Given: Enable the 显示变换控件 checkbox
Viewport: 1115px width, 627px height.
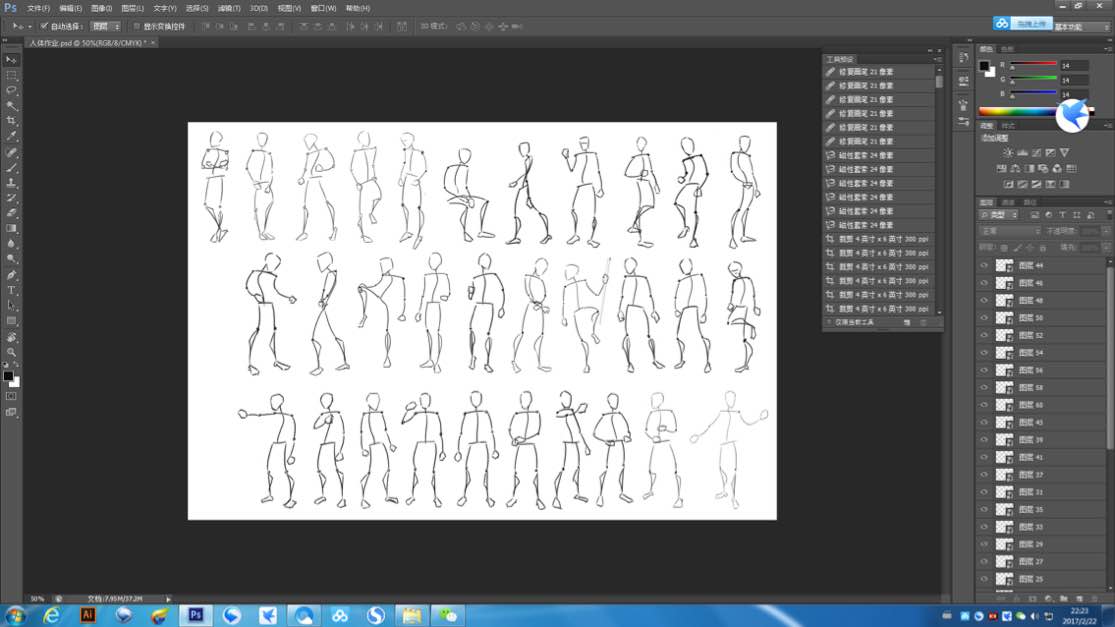Looking at the screenshot, I should point(137,26).
